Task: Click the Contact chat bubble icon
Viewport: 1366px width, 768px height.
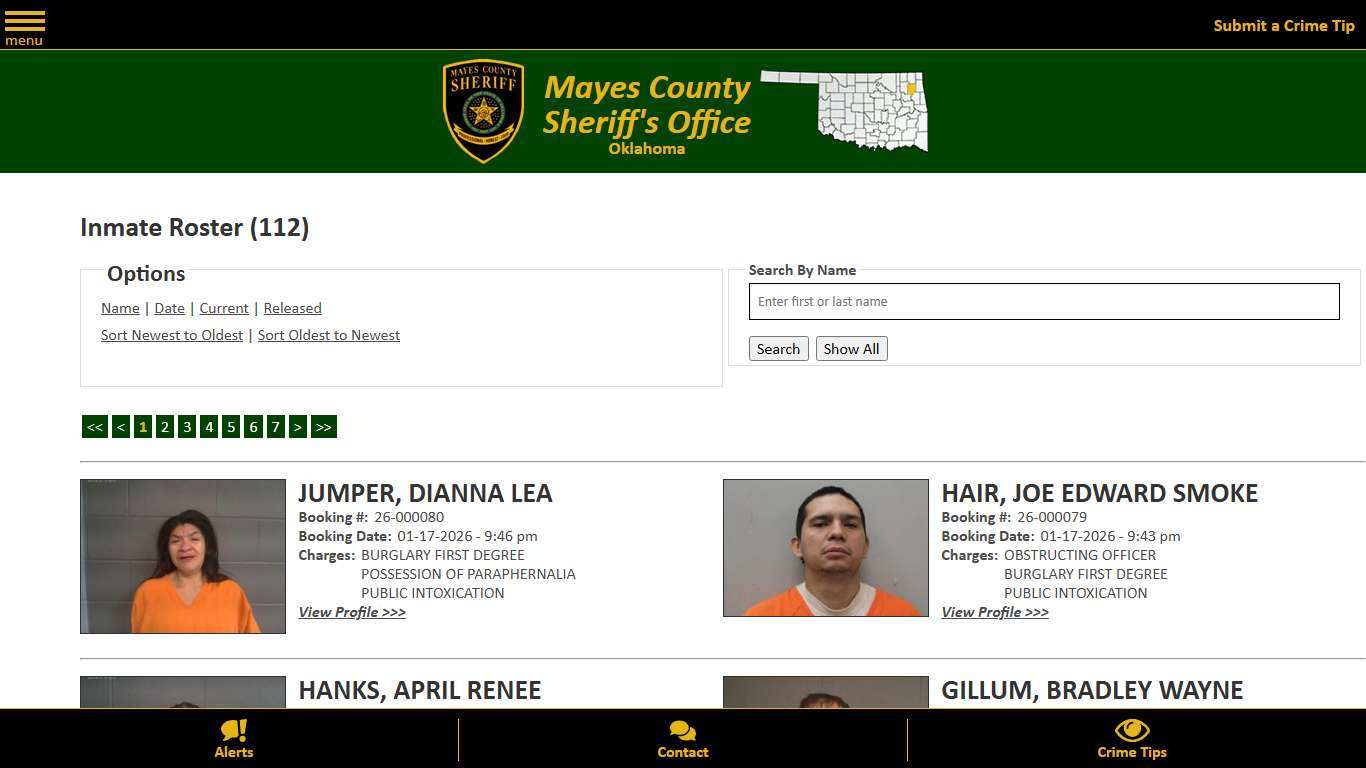Action: [x=682, y=733]
